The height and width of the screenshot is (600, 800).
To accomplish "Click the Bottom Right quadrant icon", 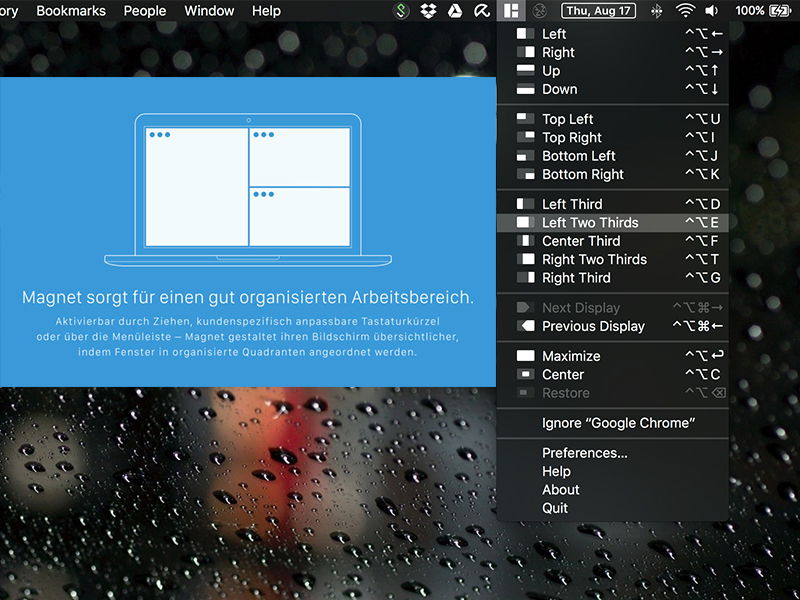I will (x=525, y=174).
